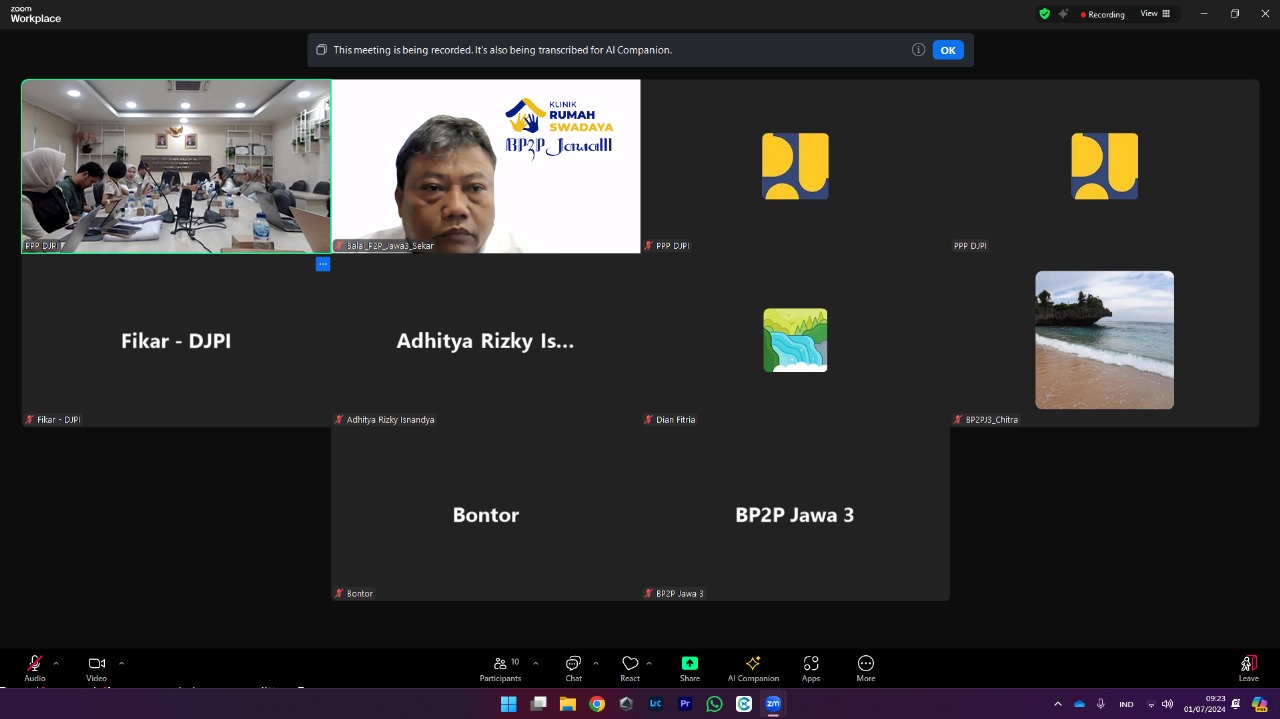Expand the audio settings arrow next to Audio
Image resolution: width=1280 pixels, height=719 pixels.
[x=56, y=663]
